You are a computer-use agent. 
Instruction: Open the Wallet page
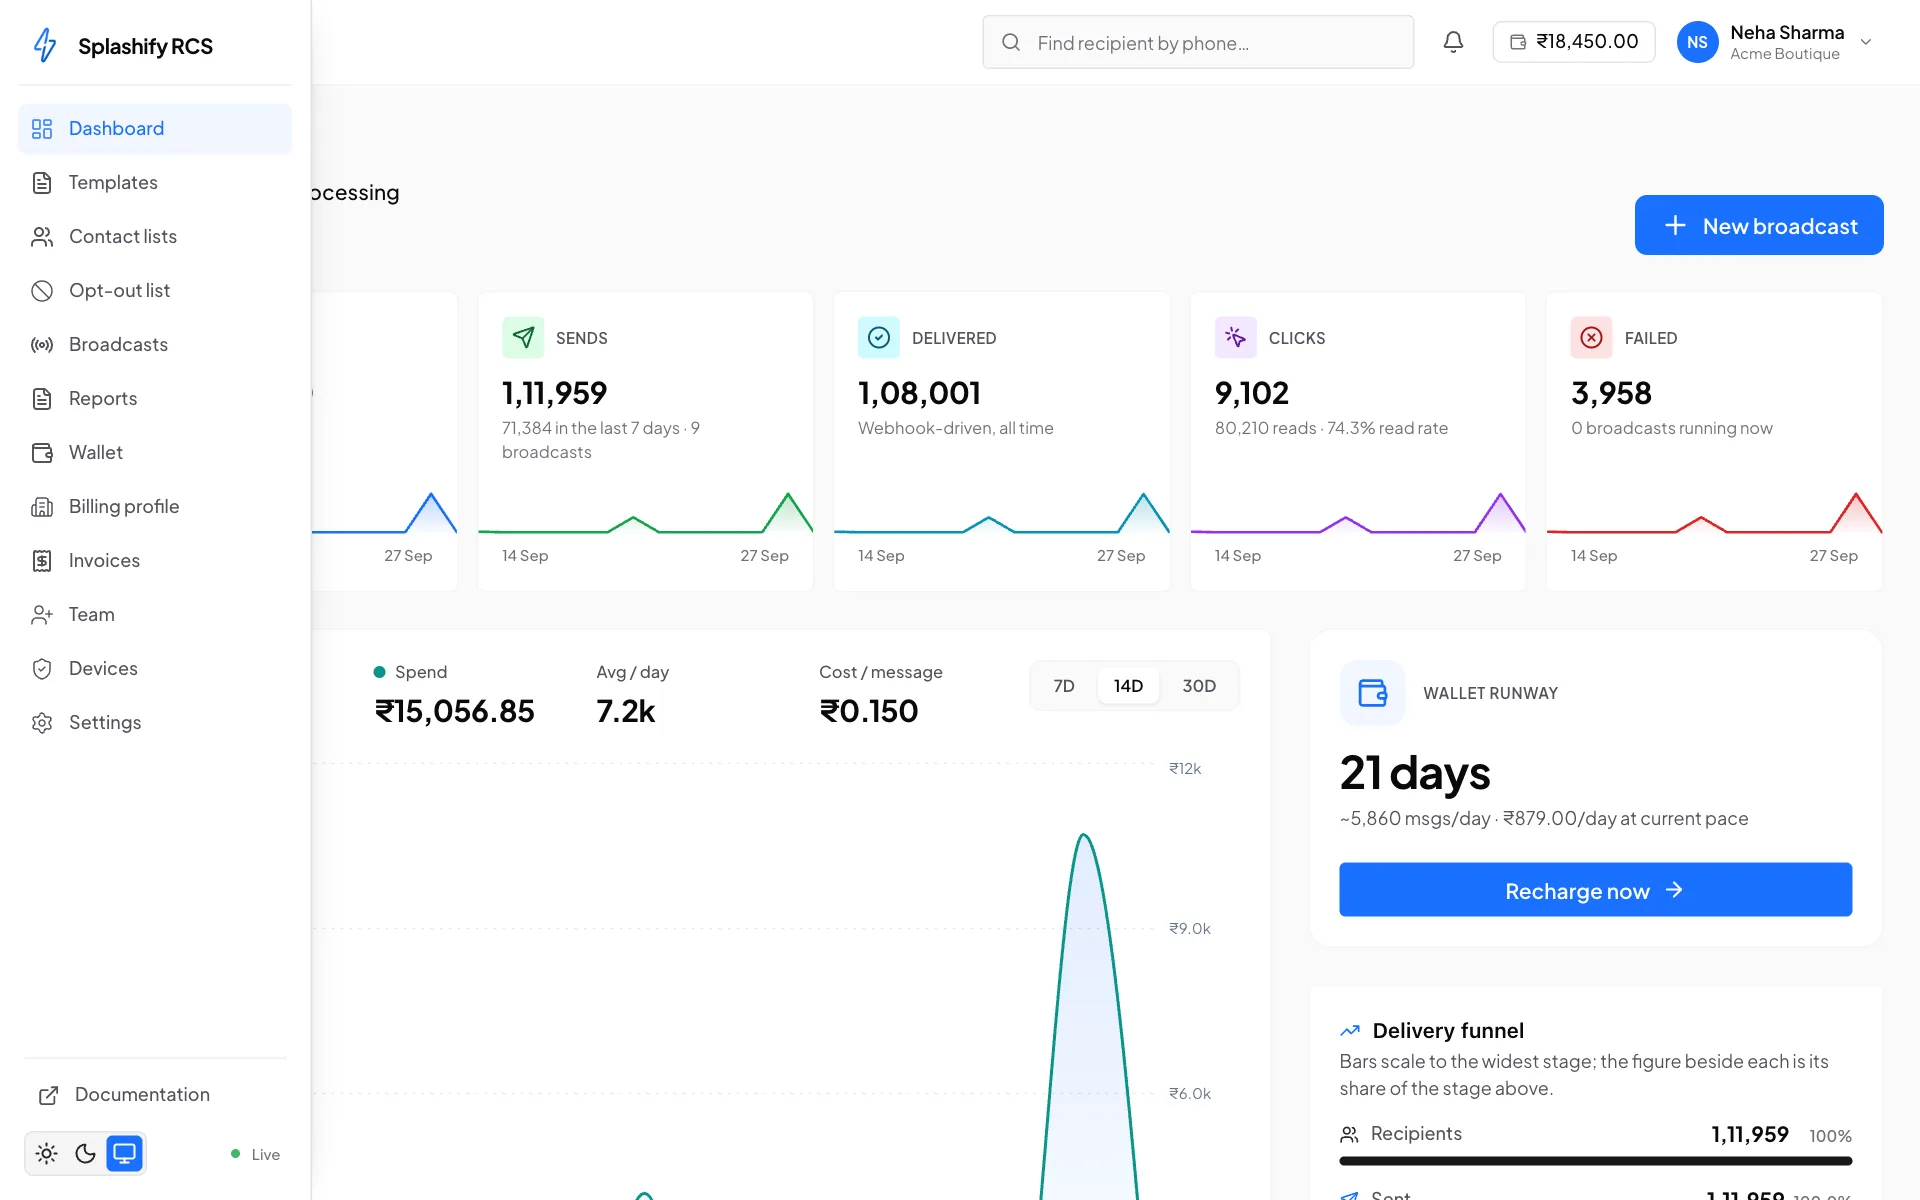click(x=155, y=453)
